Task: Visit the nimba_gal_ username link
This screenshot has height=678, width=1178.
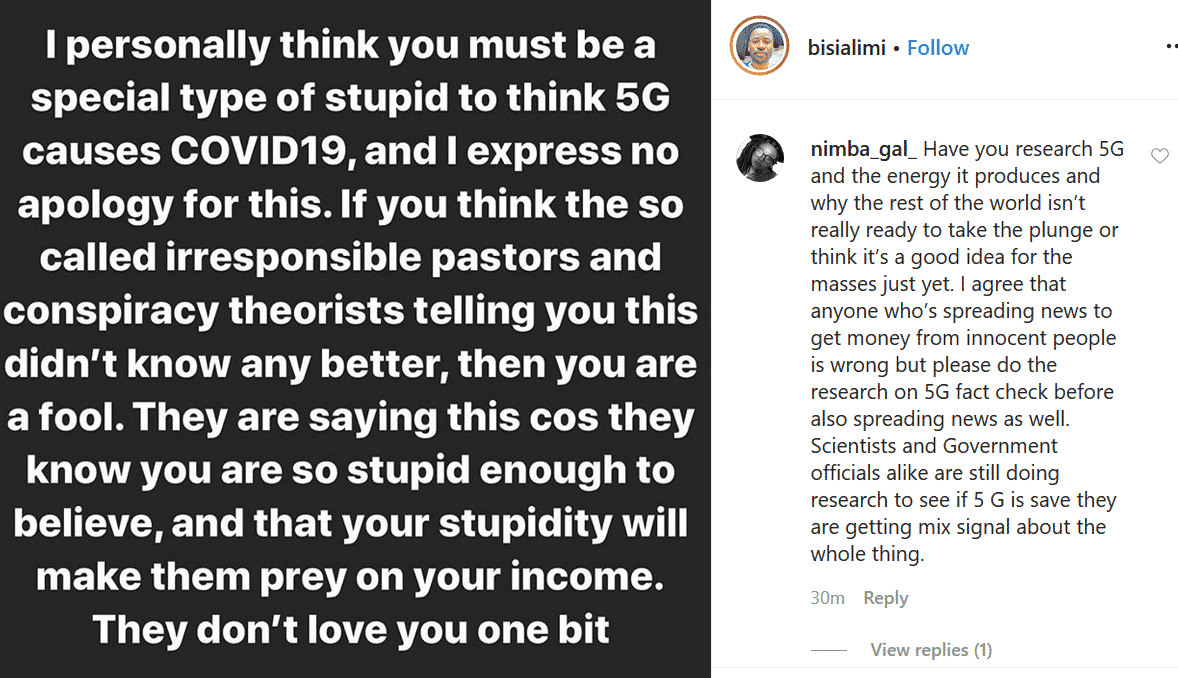Action: pyautogui.click(x=863, y=150)
